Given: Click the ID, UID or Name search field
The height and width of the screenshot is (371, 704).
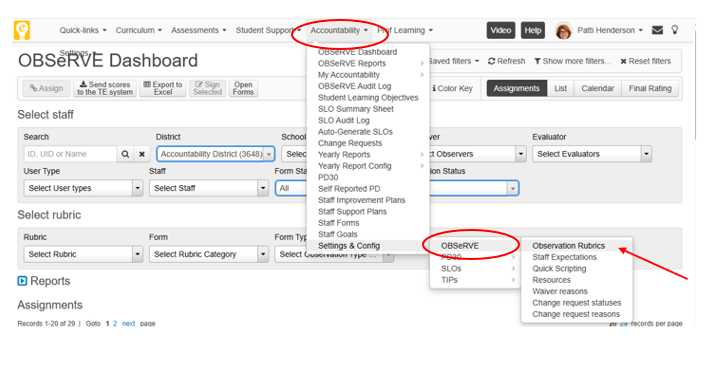Looking at the screenshot, I should tap(70, 154).
